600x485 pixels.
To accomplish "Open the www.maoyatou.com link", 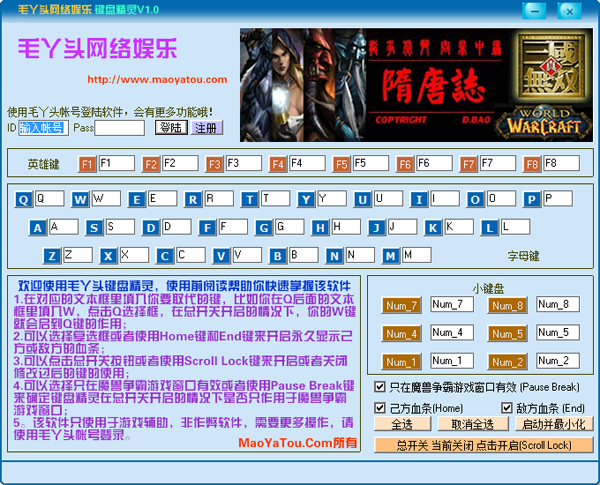I will coord(157,79).
